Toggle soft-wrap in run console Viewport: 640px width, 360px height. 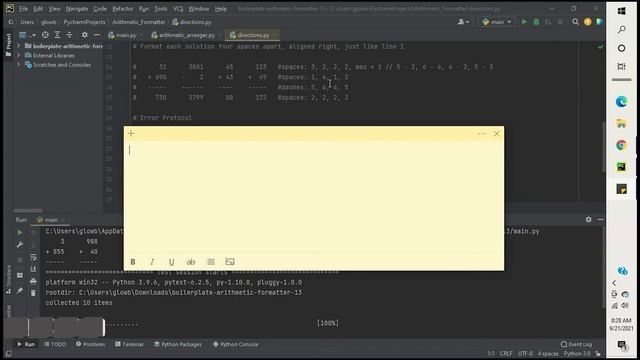tap(33, 257)
